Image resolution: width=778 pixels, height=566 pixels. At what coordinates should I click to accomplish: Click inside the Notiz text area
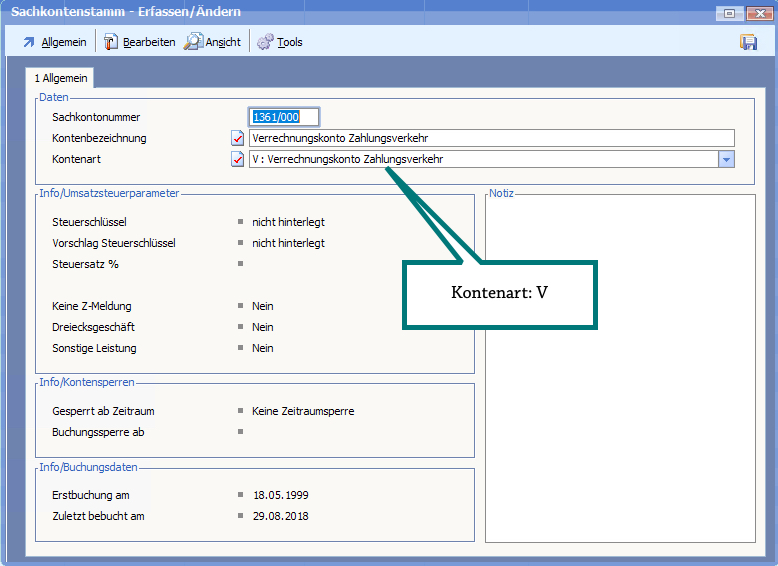(x=618, y=400)
